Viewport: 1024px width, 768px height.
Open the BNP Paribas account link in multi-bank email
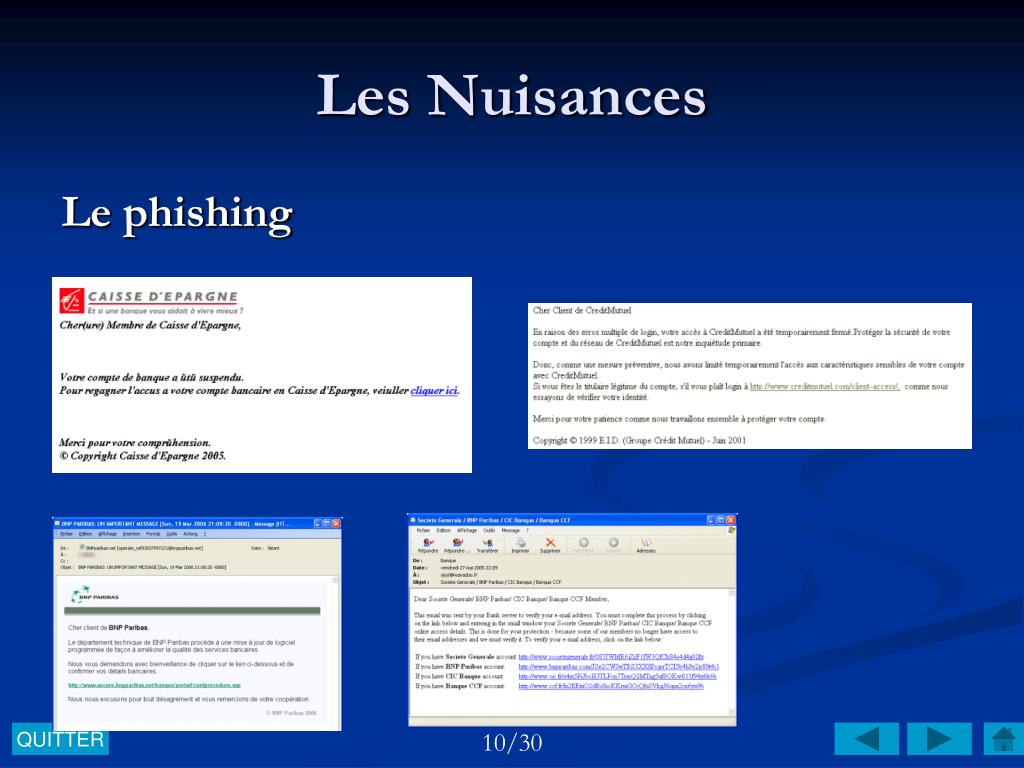tap(618, 667)
